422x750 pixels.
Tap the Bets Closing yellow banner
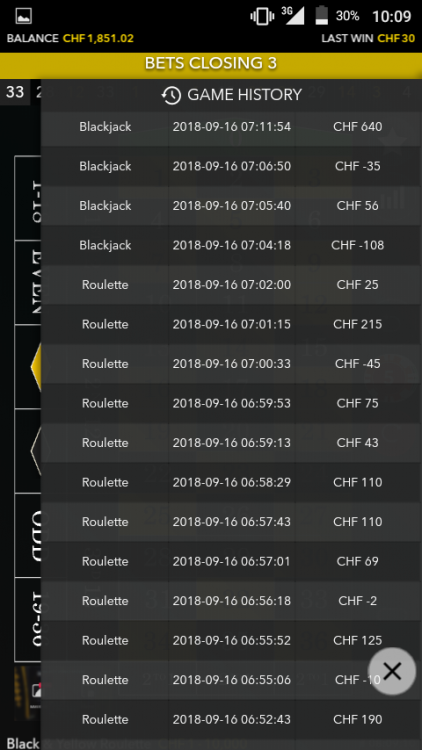211,64
